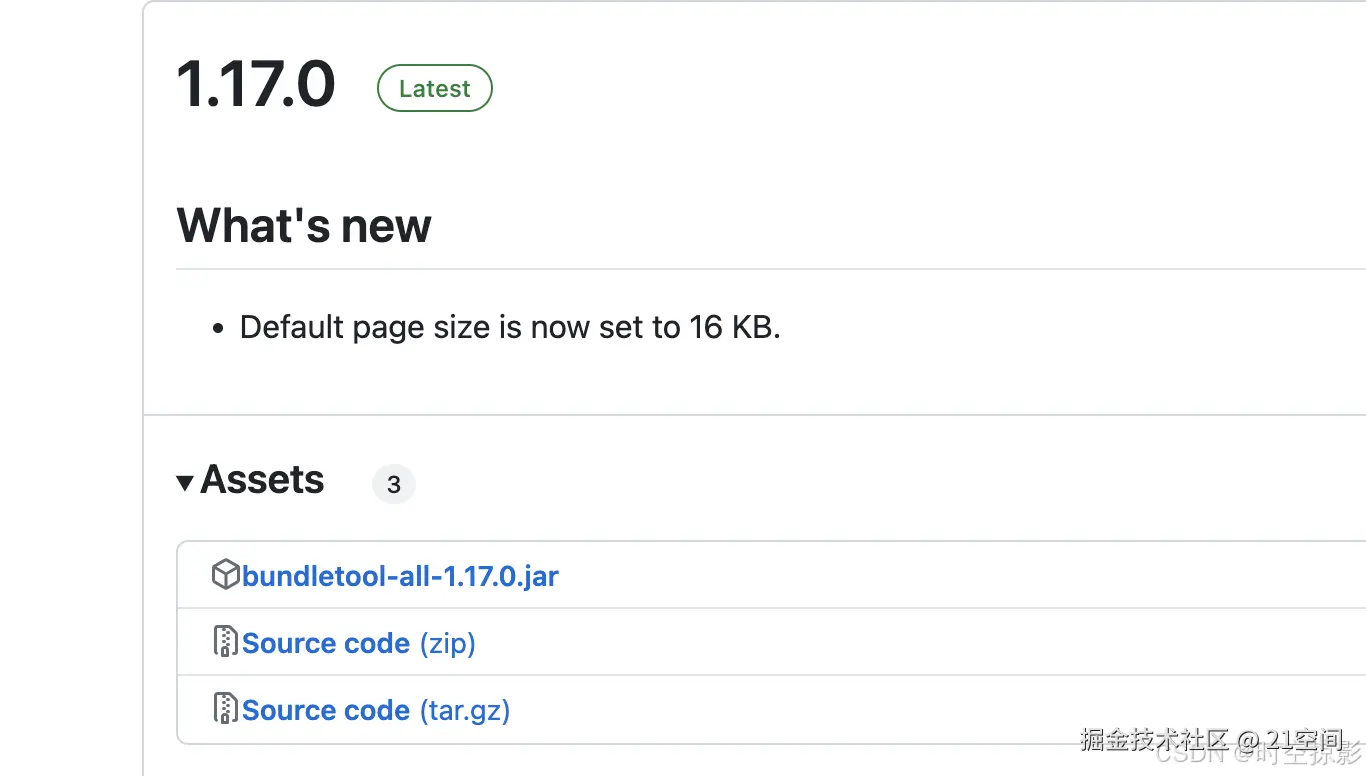Click the package cube icon beside bundletool jar
Viewport: 1366px width, 776px height.
226,575
